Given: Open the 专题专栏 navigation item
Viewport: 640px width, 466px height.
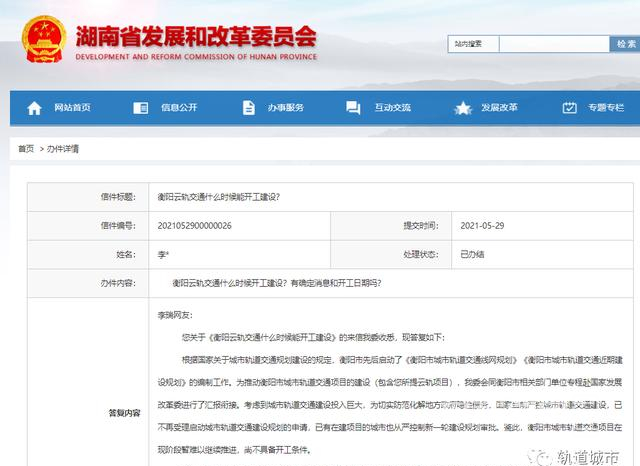Looking at the screenshot, I should point(608,108).
